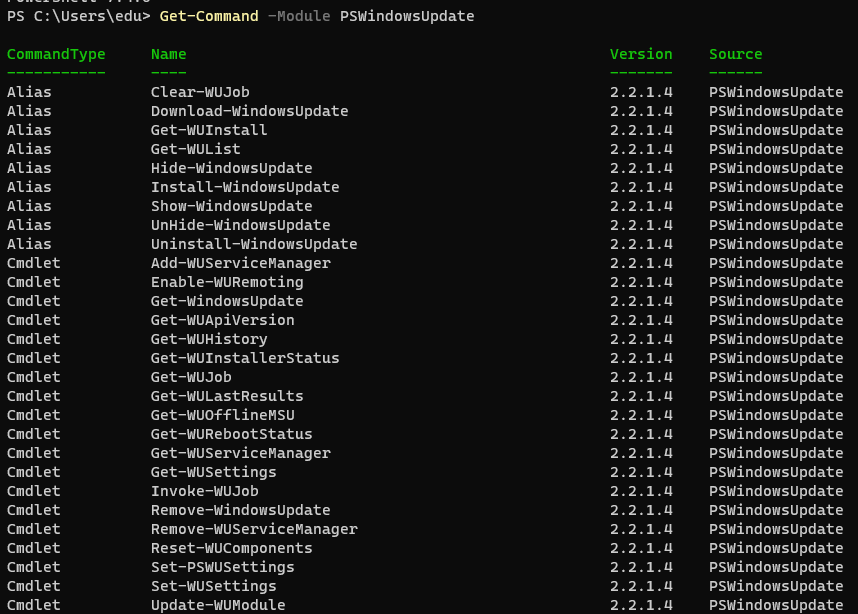
Task: Select Get-WUApiVersion cmdlet name
Action: pyautogui.click(x=223, y=320)
